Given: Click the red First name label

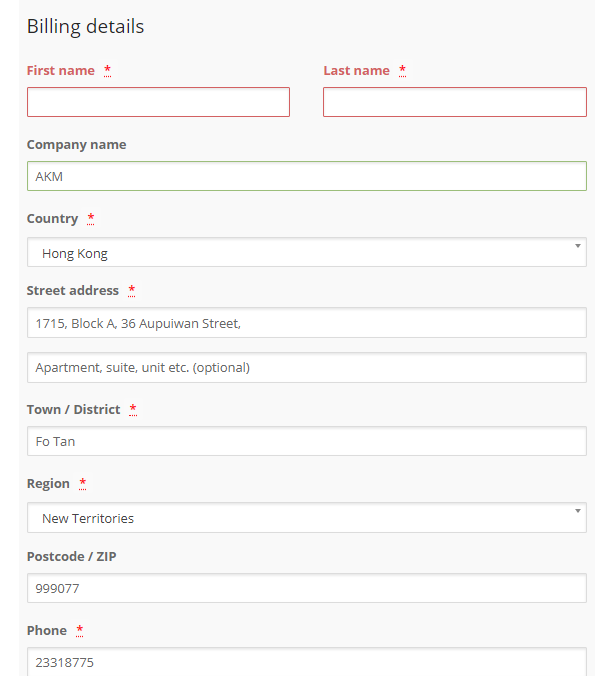Looking at the screenshot, I should point(61,71).
